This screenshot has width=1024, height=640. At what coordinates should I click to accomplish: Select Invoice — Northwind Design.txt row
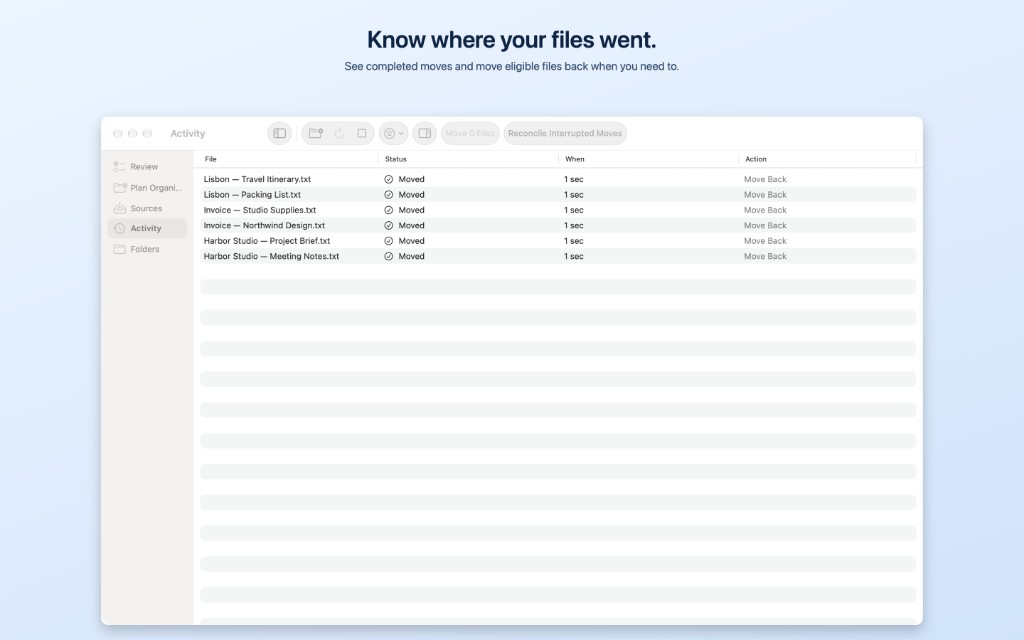pos(558,225)
